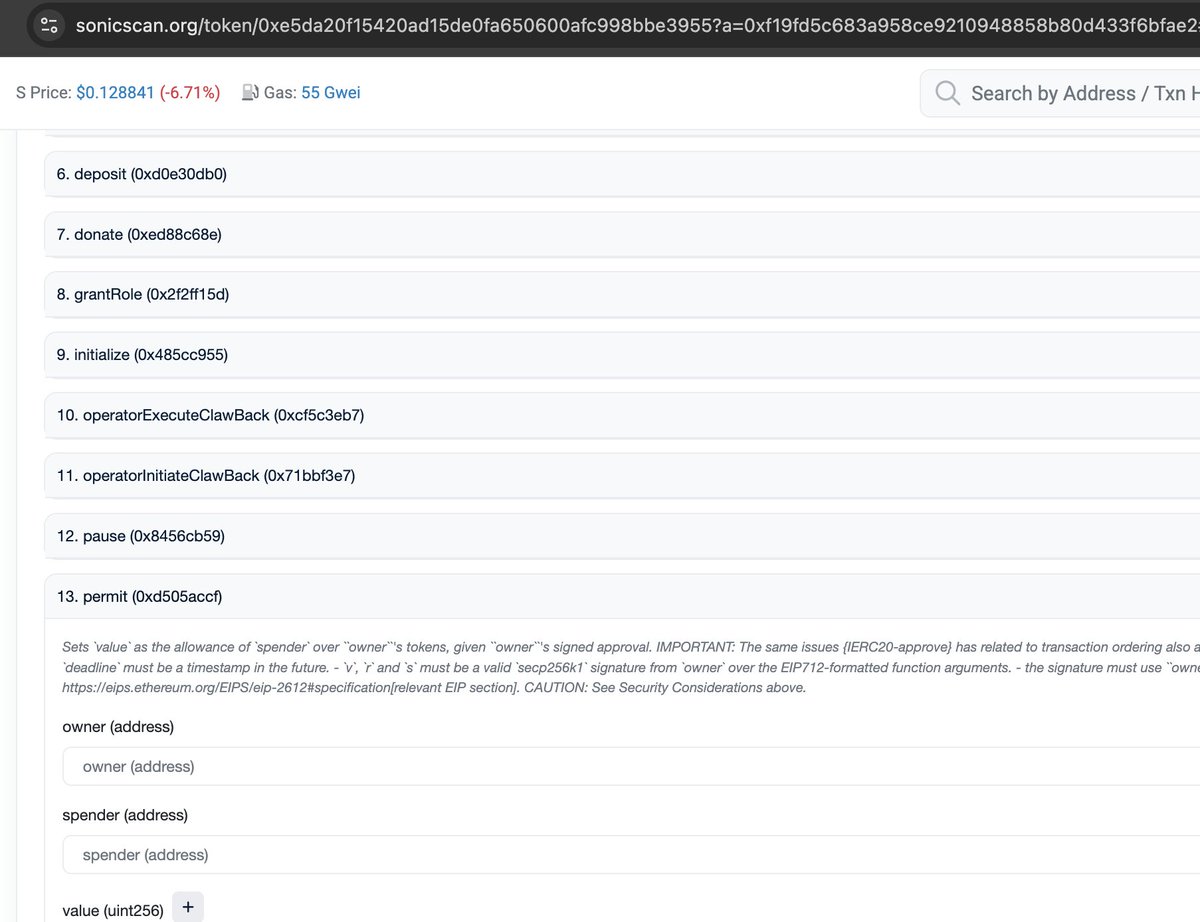Focus the Search by Address box
The image size is (1200, 922).
(x=1060, y=93)
